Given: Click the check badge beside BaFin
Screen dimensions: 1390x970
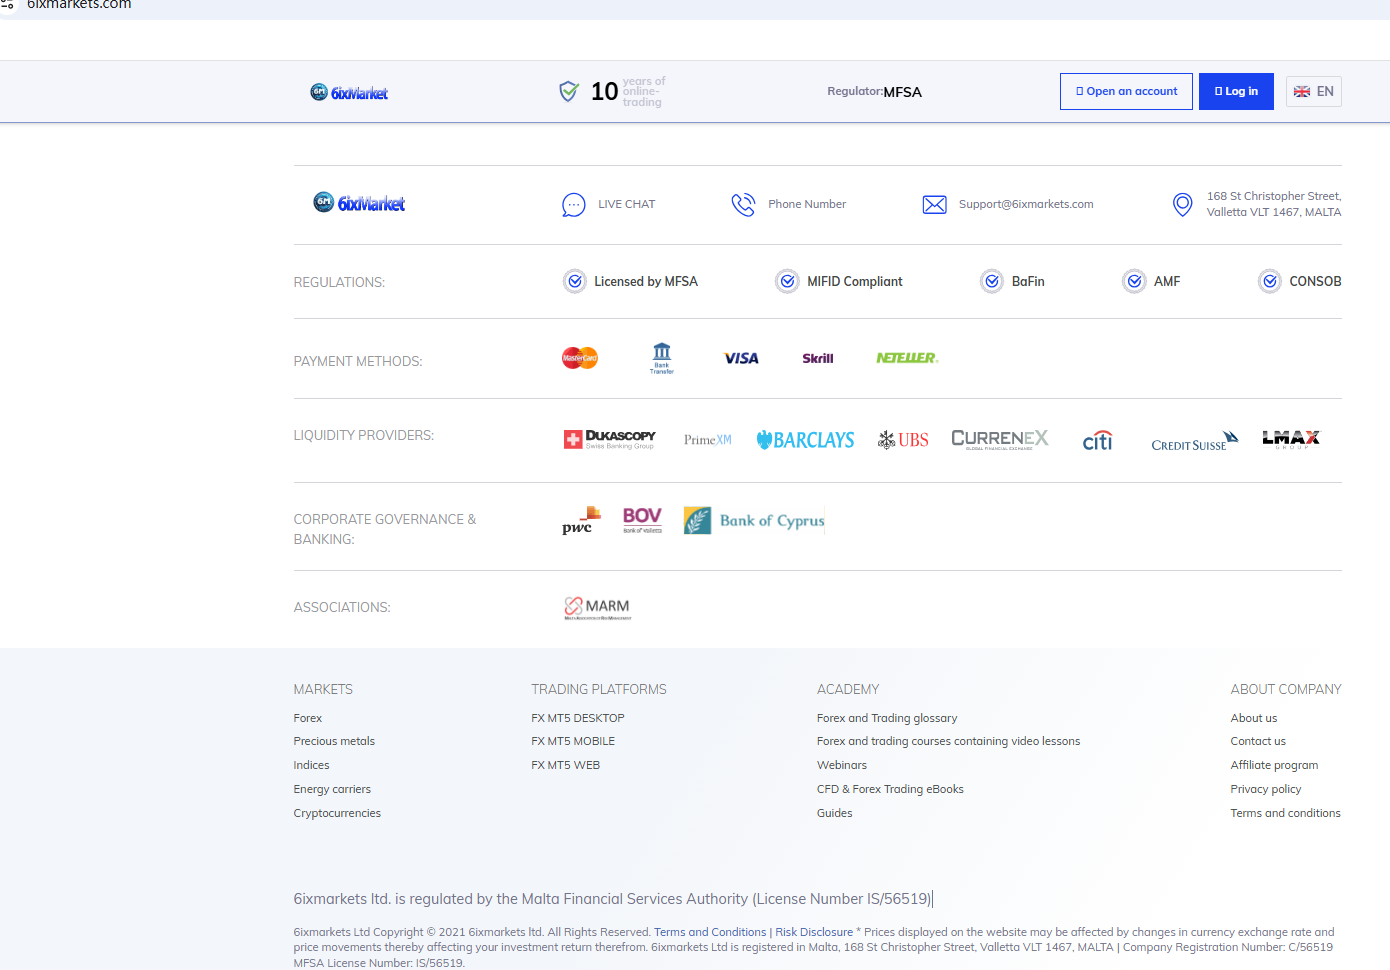Looking at the screenshot, I should click(992, 281).
